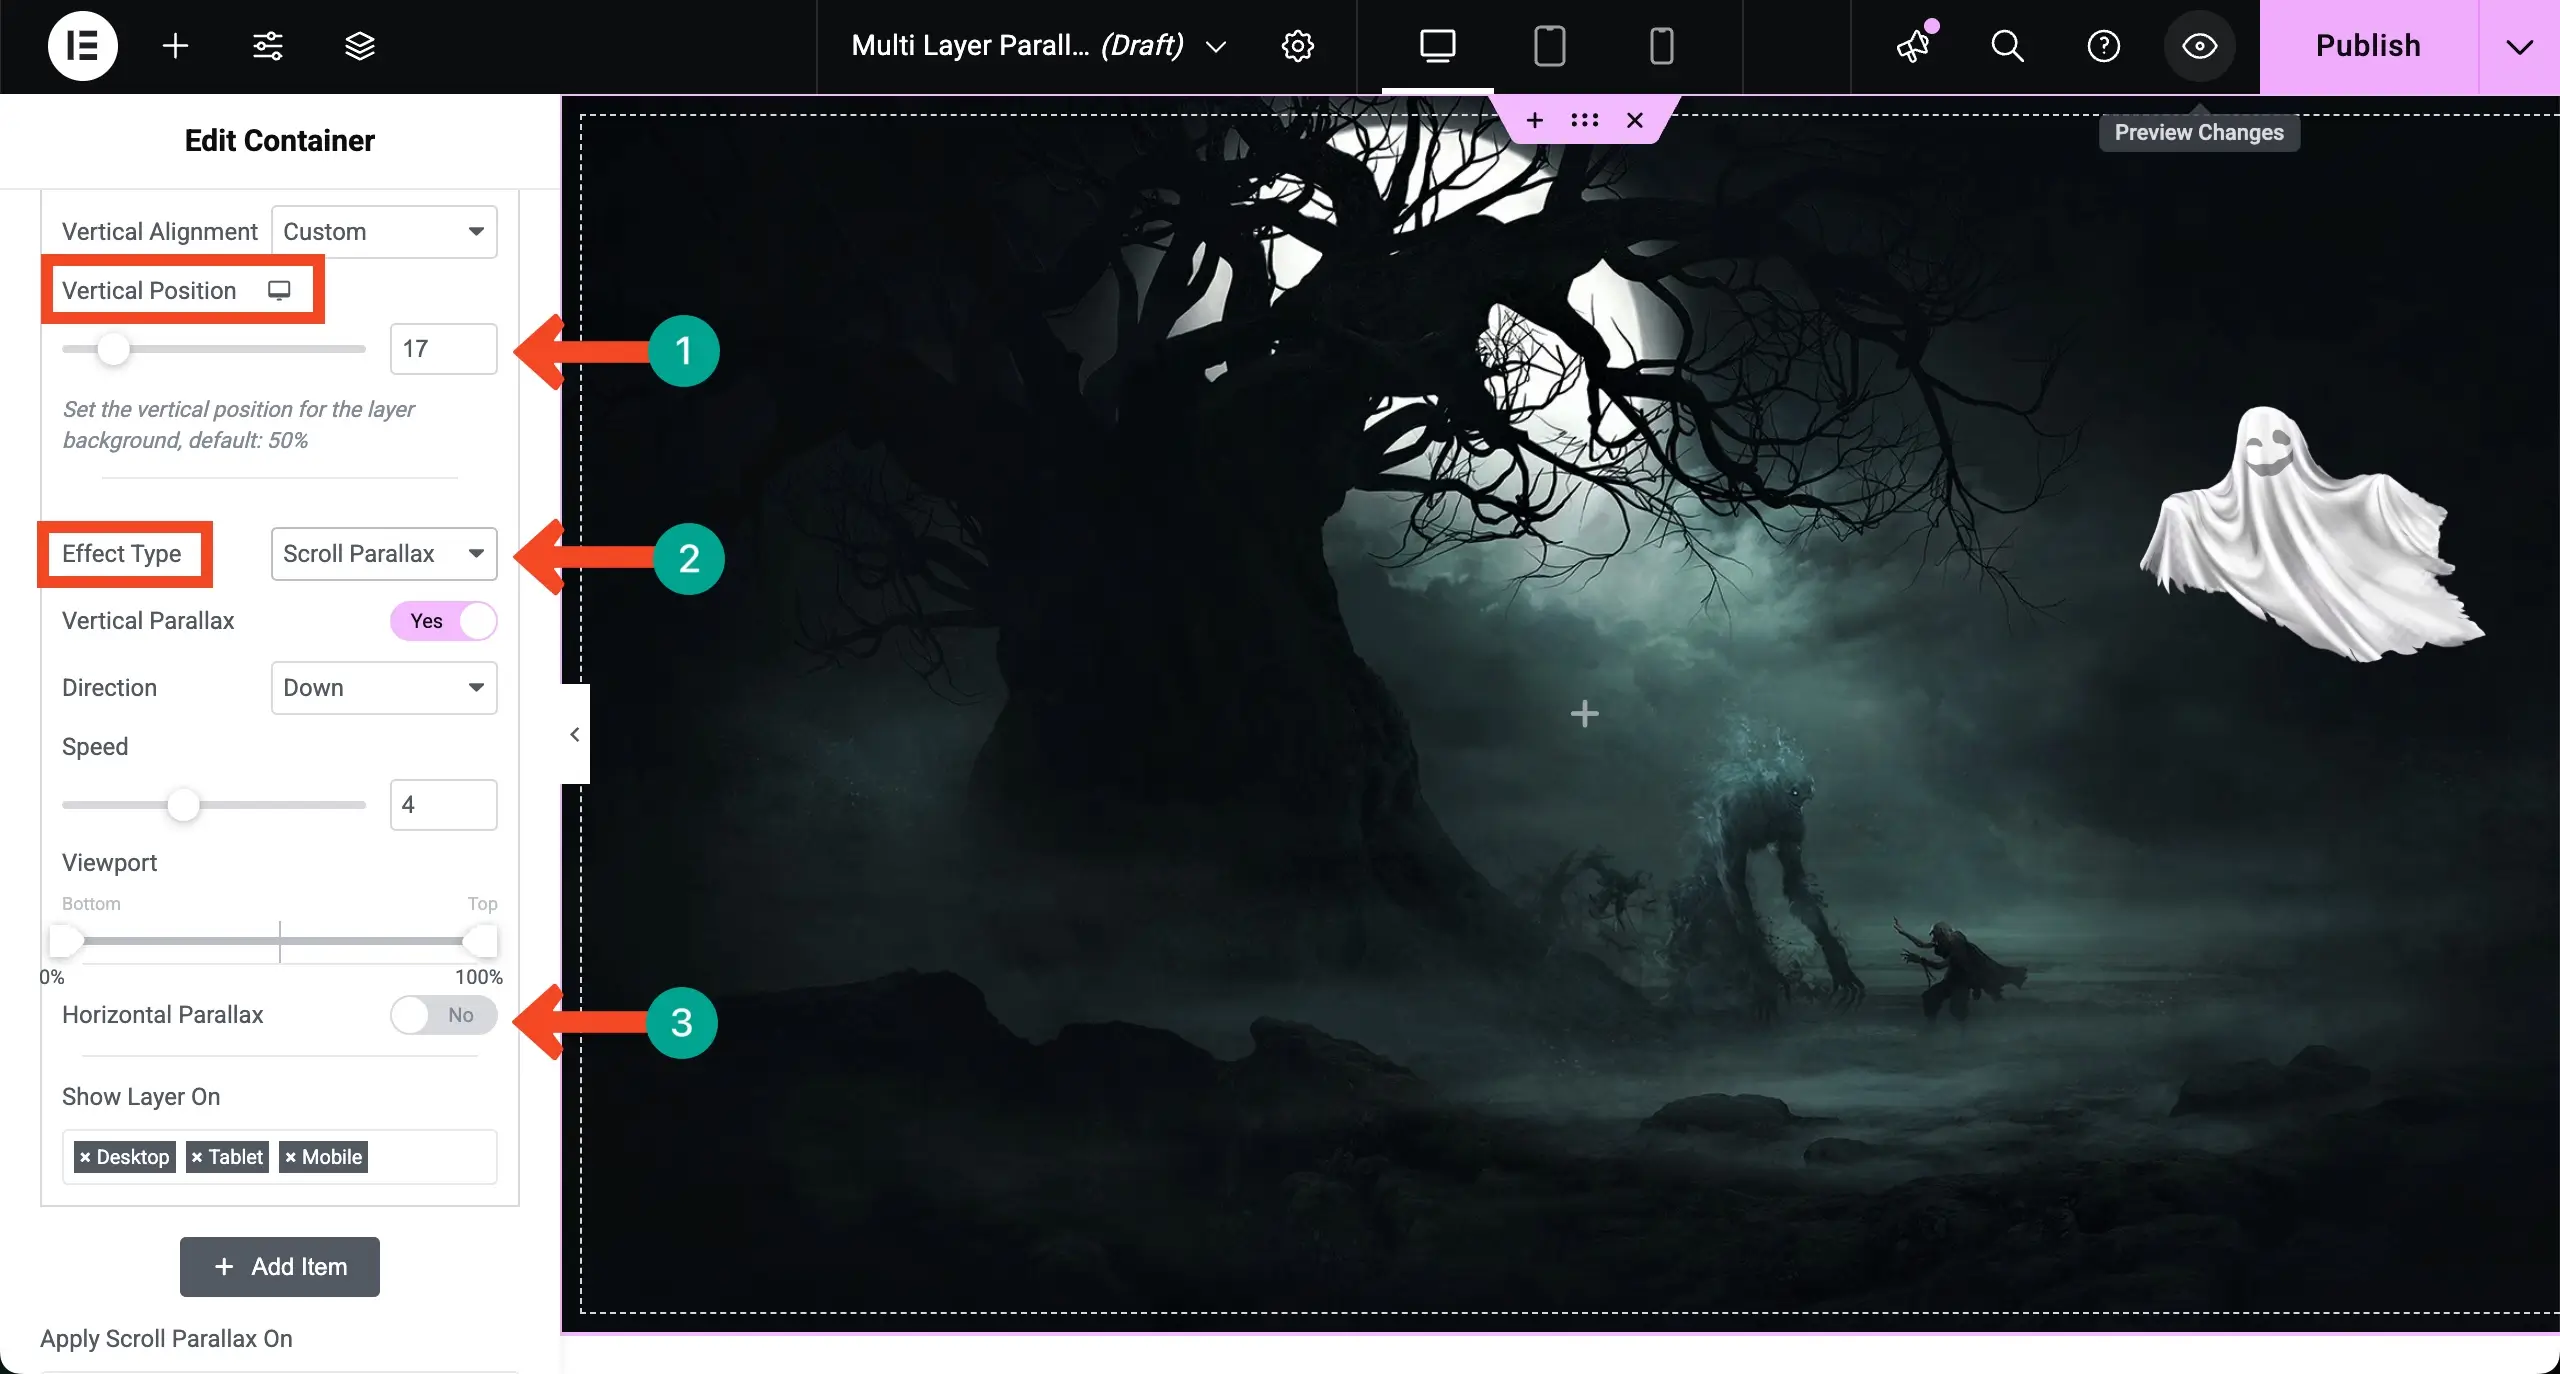
Task: Click the Vertical Position value field
Action: (443, 349)
